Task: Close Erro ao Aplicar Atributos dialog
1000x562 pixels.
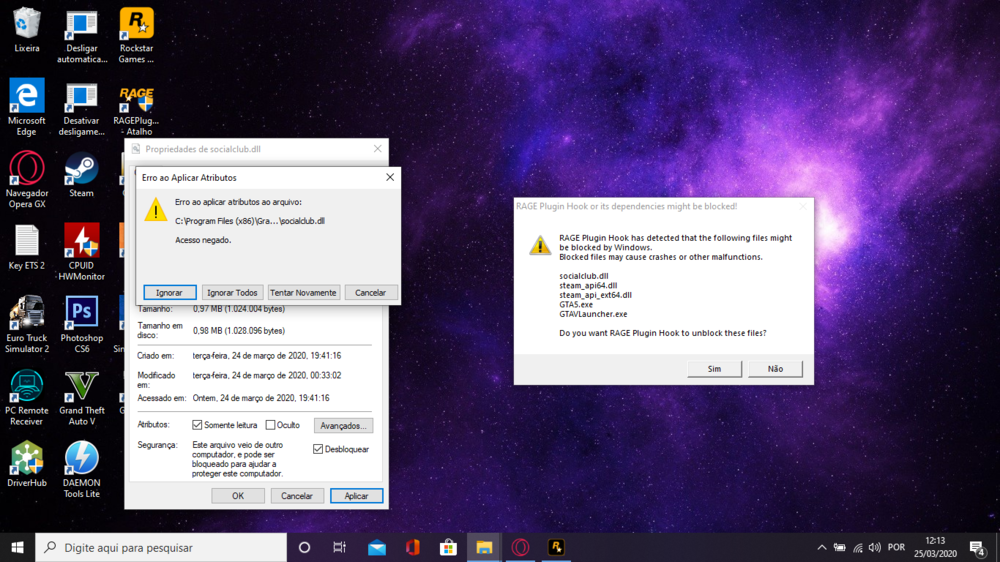Action: [x=390, y=177]
